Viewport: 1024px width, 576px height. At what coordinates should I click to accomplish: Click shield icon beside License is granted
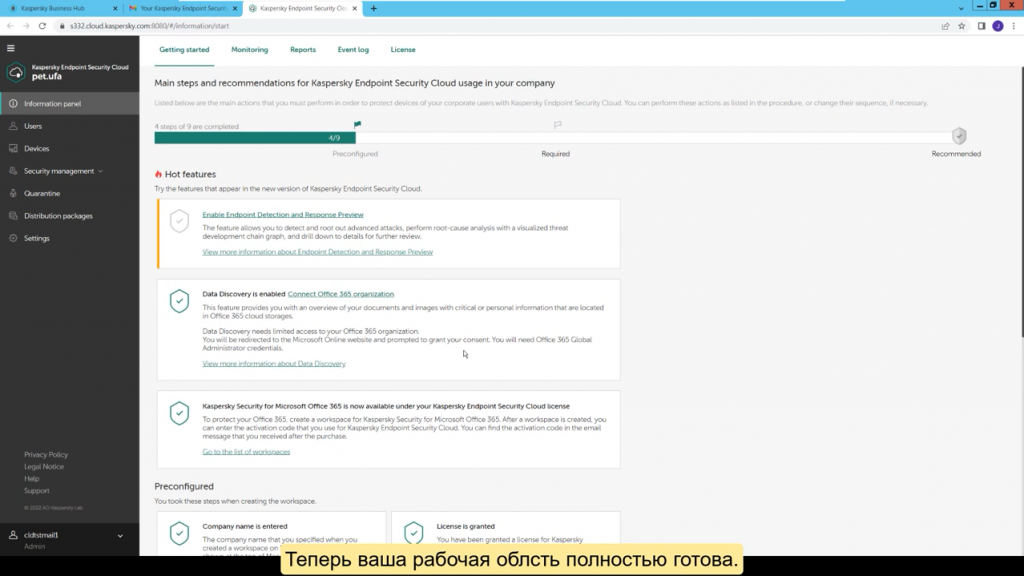pos(413,534)
